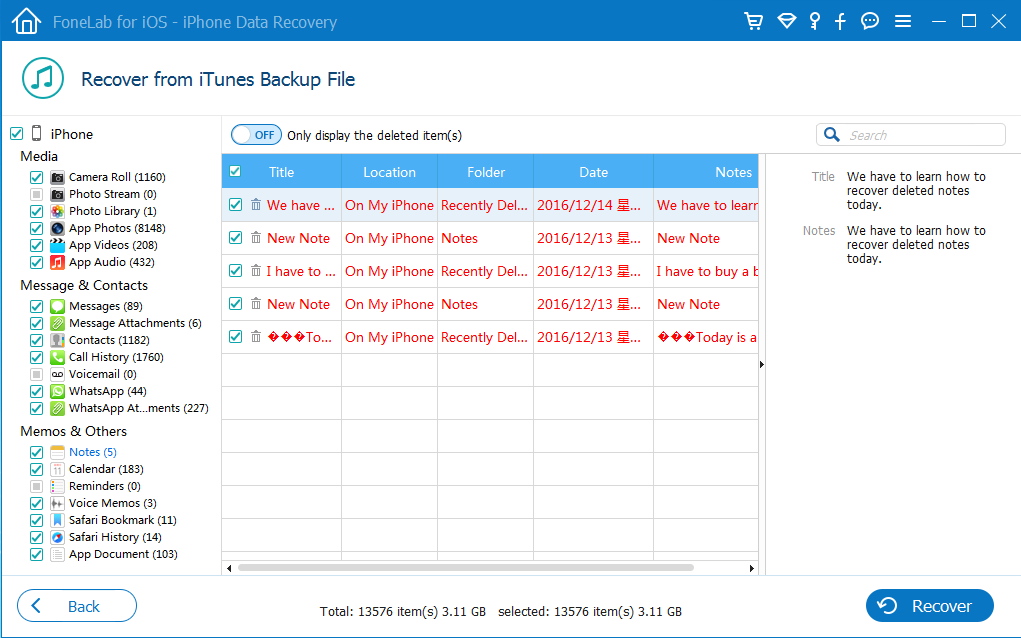Image resolution: width=1021 pixels, height=638 pixels.
Task: Open Contacts (1182) category
Action: tap(109, 340)
